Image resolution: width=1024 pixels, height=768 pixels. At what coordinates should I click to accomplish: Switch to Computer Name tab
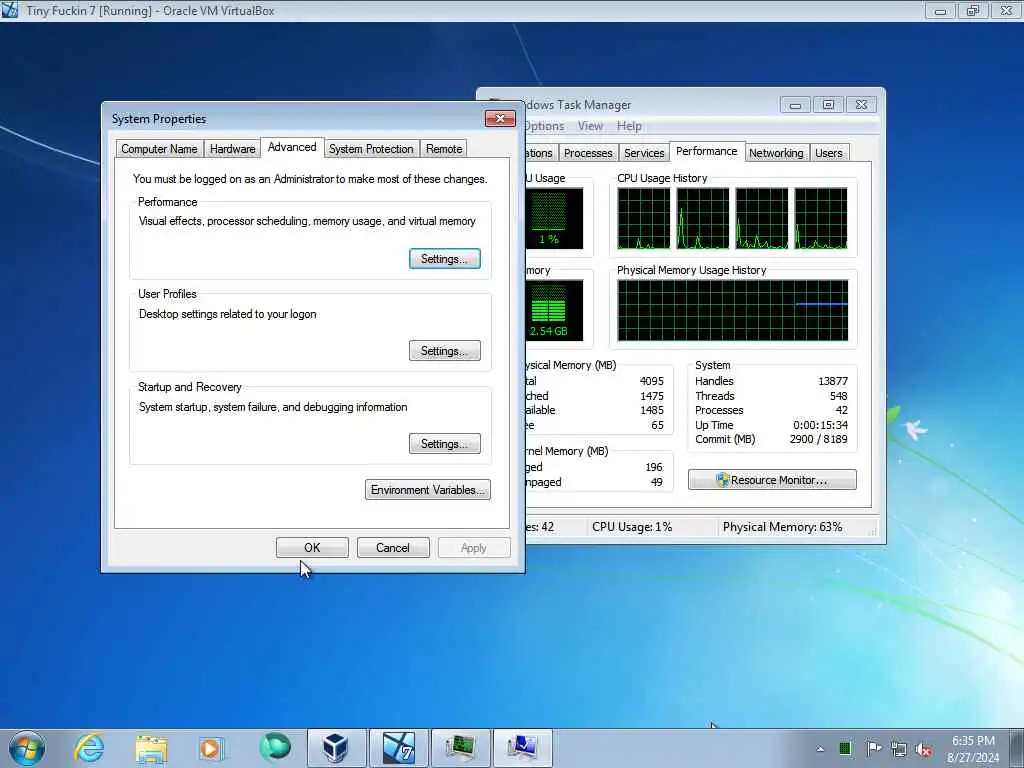pos(159,149)
